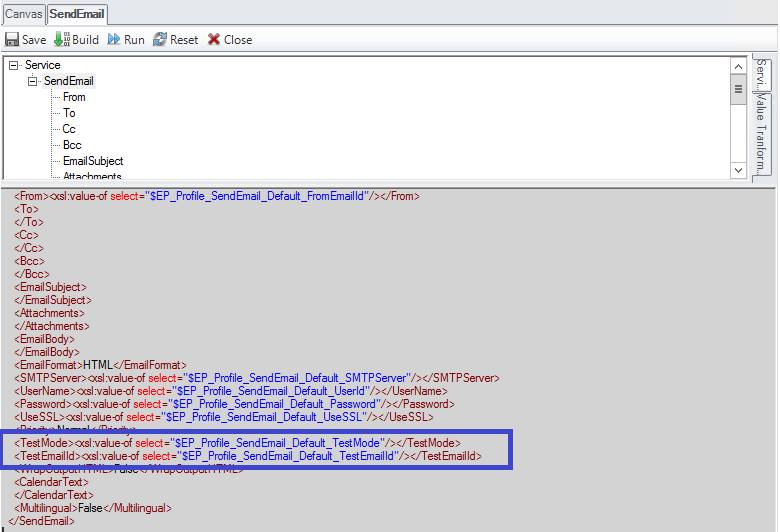The image size is (780, 532).
Task: Click the closing </Bcc> tag line
Action: tap(32, 274)
